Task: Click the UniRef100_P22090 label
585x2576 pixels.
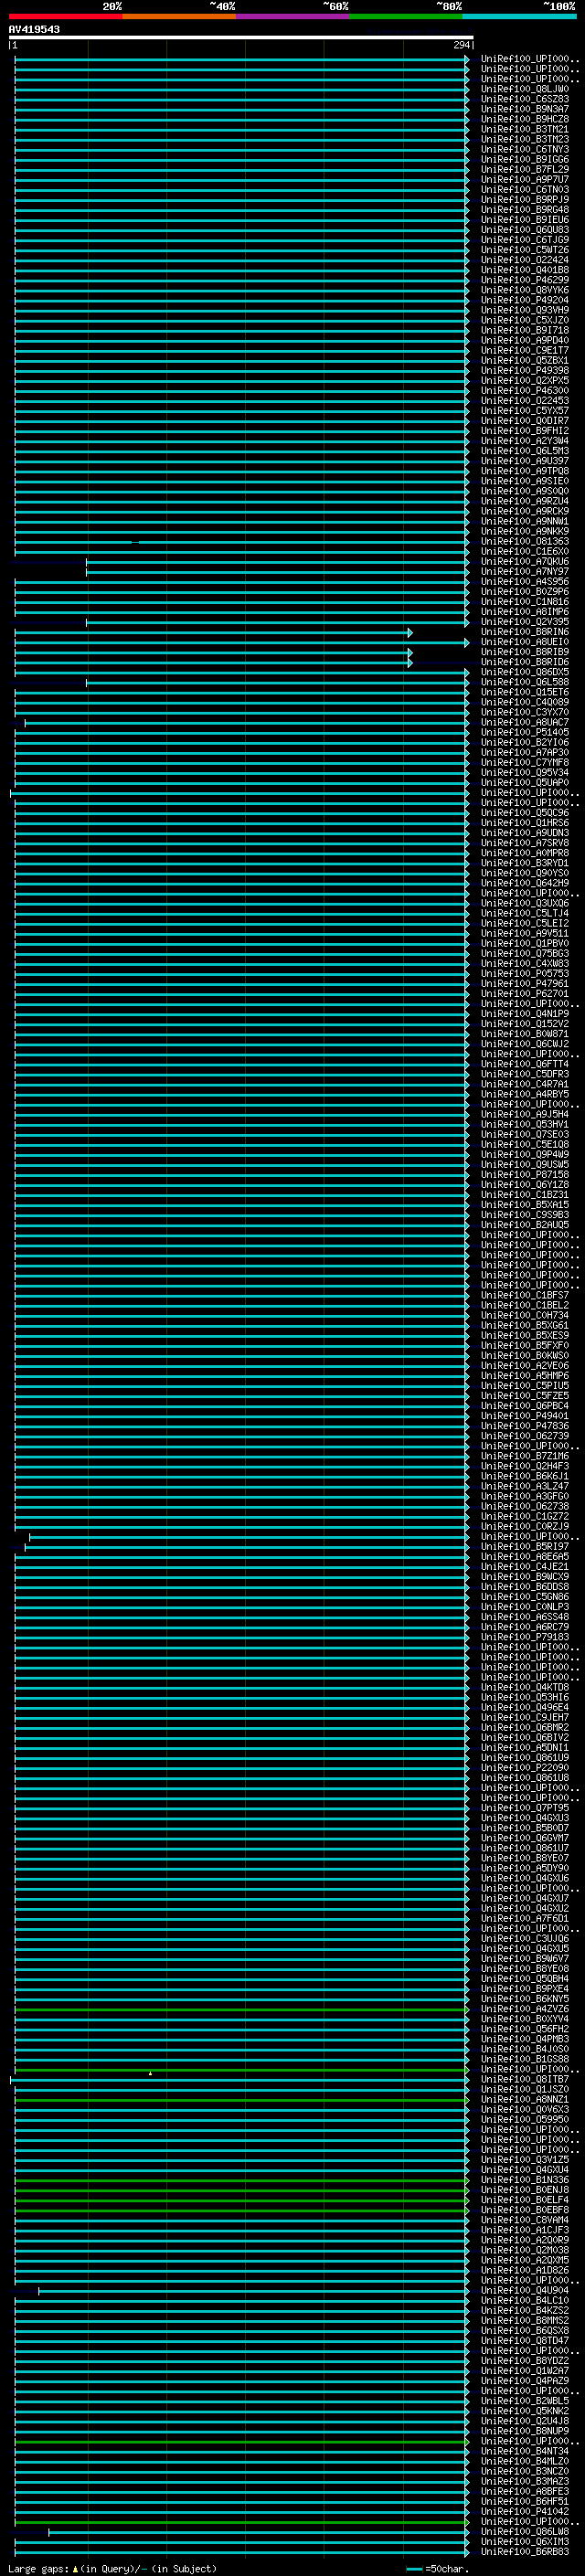Action: pos(524,1767)
